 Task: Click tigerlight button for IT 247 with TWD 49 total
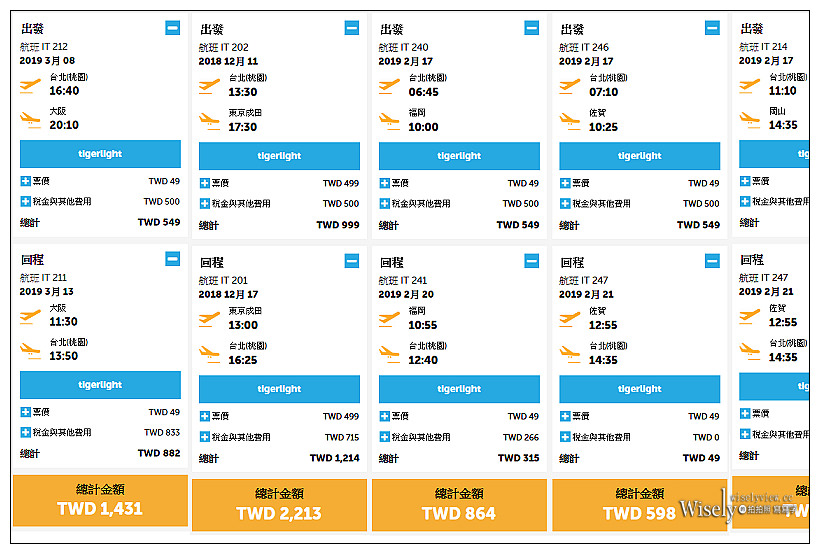point(640,389)
